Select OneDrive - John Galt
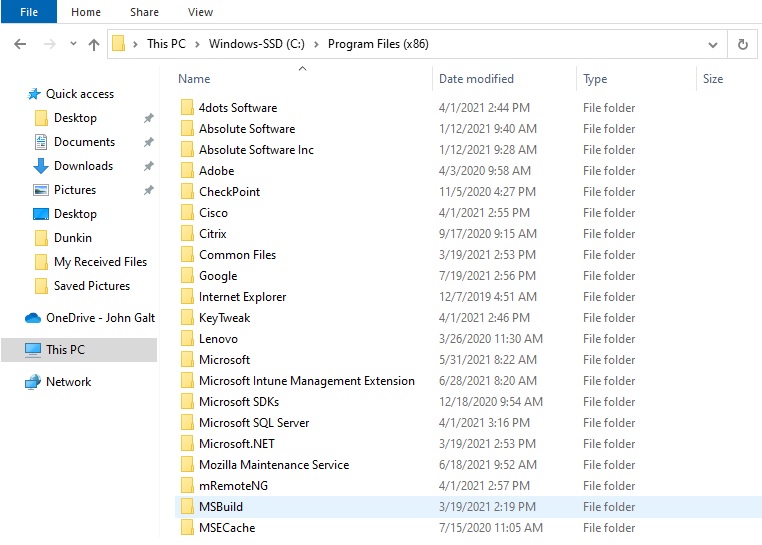The height and width of the screenshot is (545, 762). 100,318
